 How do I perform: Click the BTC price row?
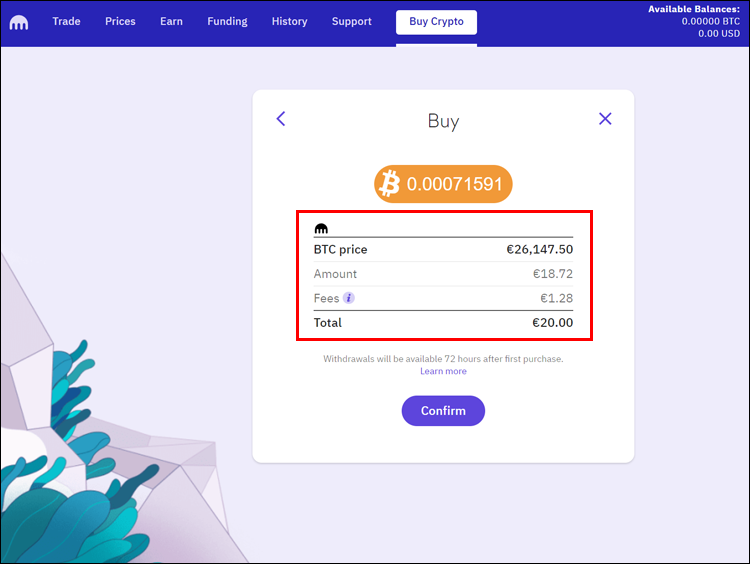(x=443, y=249)
